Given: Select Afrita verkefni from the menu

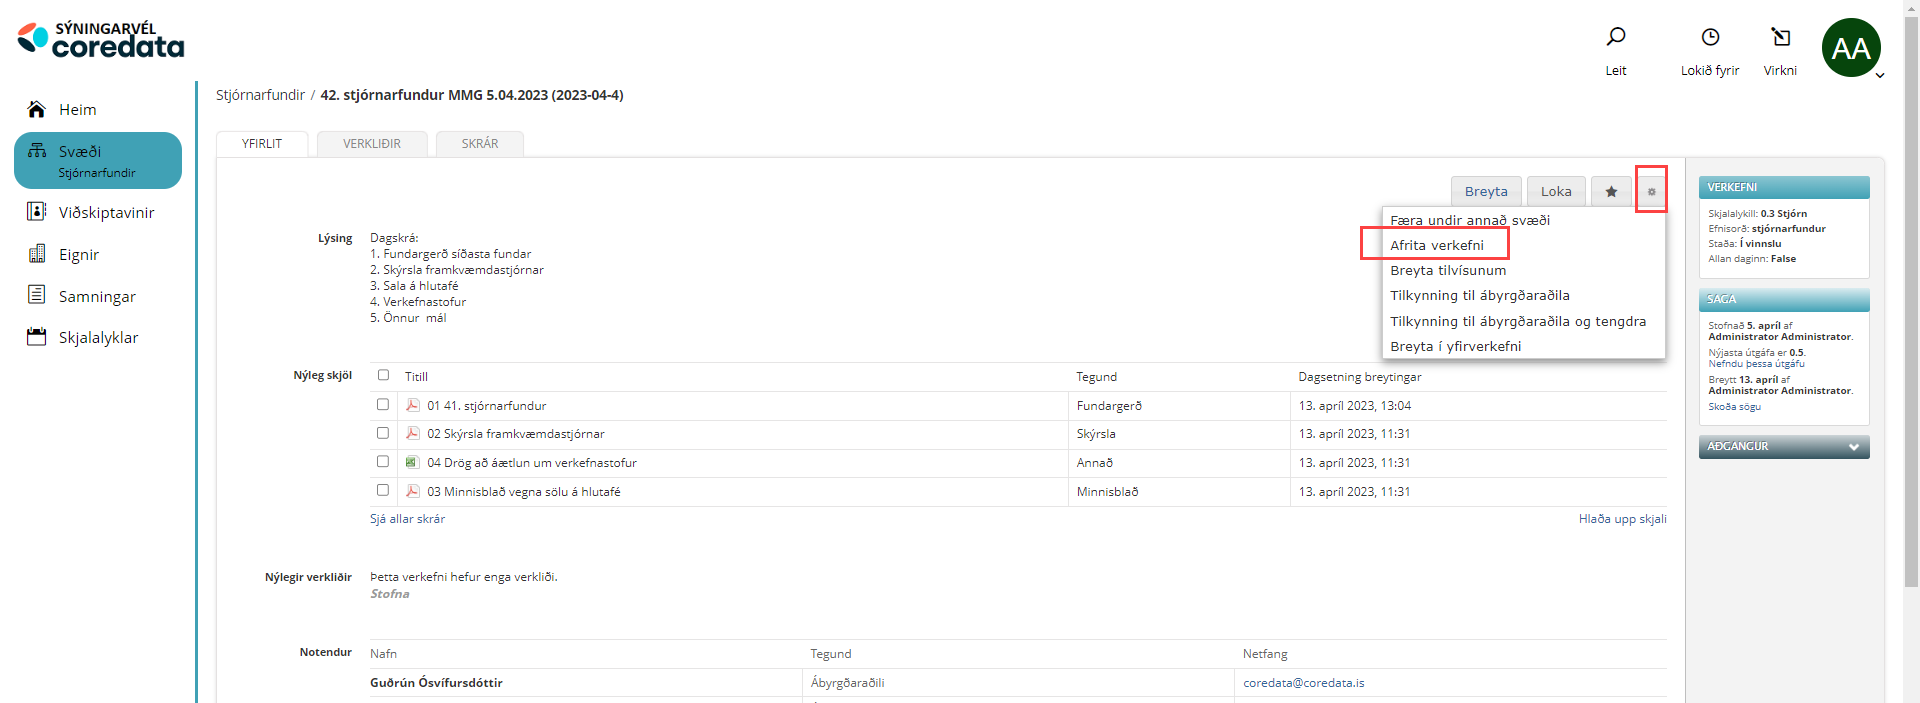Looking at the screenshot, I should click(1436, 245).
